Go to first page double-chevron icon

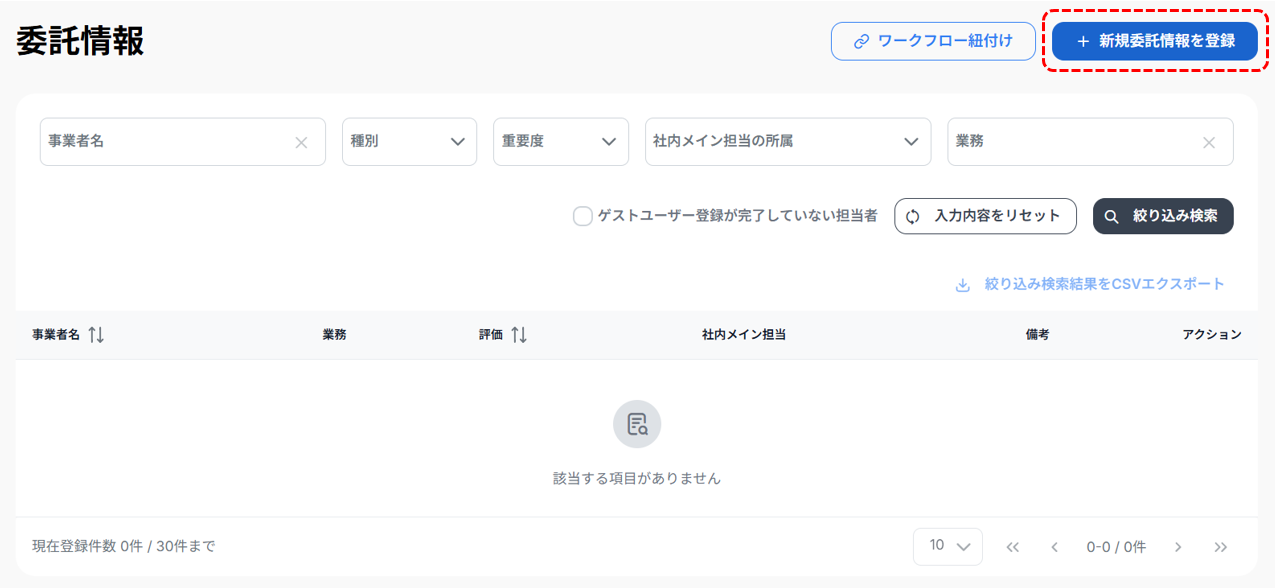point(1012,547)
